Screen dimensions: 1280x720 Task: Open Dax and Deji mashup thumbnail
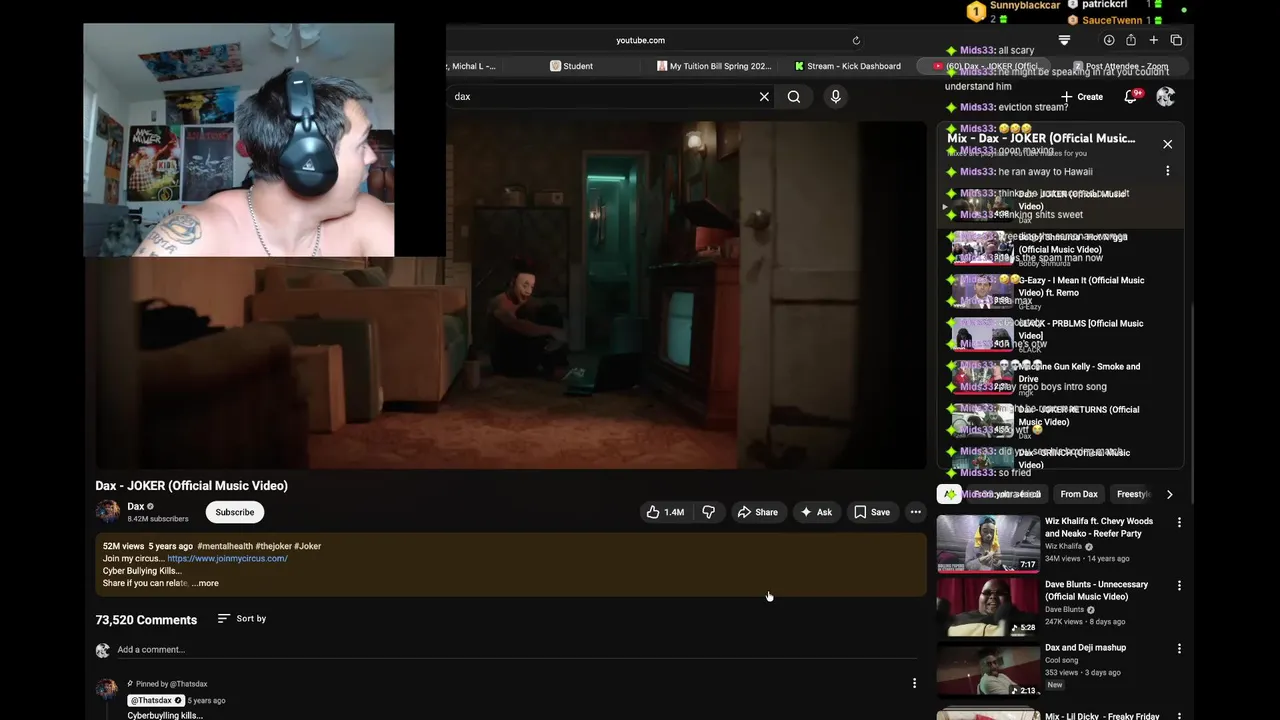pos(988,669)
